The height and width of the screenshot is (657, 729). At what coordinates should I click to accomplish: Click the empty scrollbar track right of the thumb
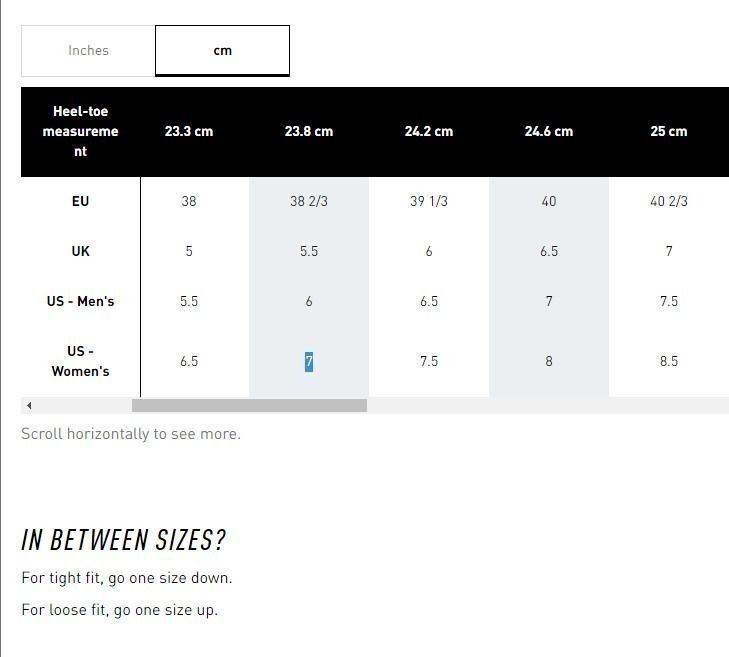[548, 405]
